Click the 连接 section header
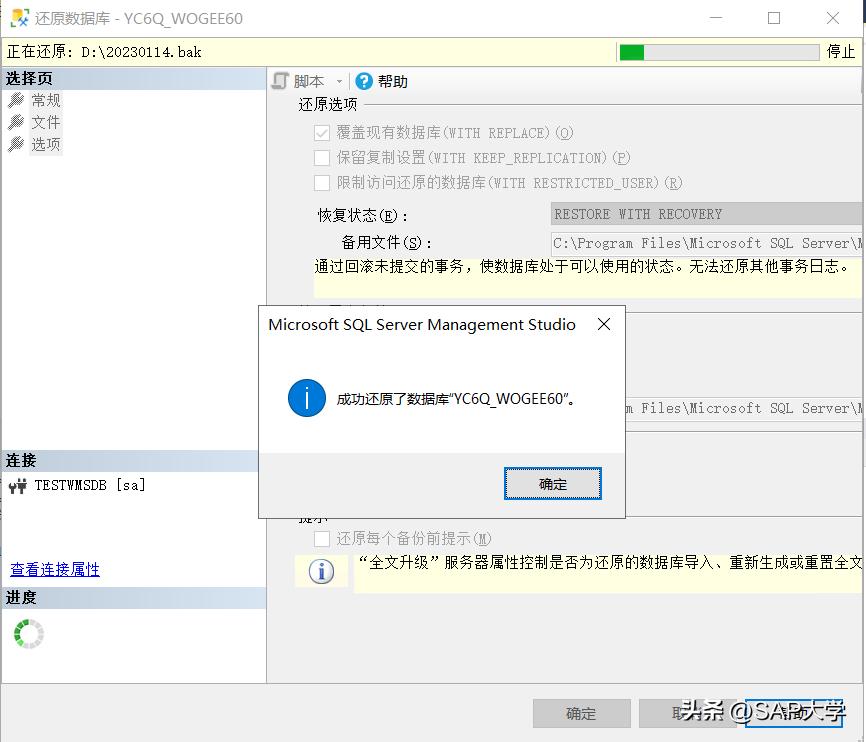Image resolution: width=866 pixels, height=742 pixels. (x=130, y=461)
